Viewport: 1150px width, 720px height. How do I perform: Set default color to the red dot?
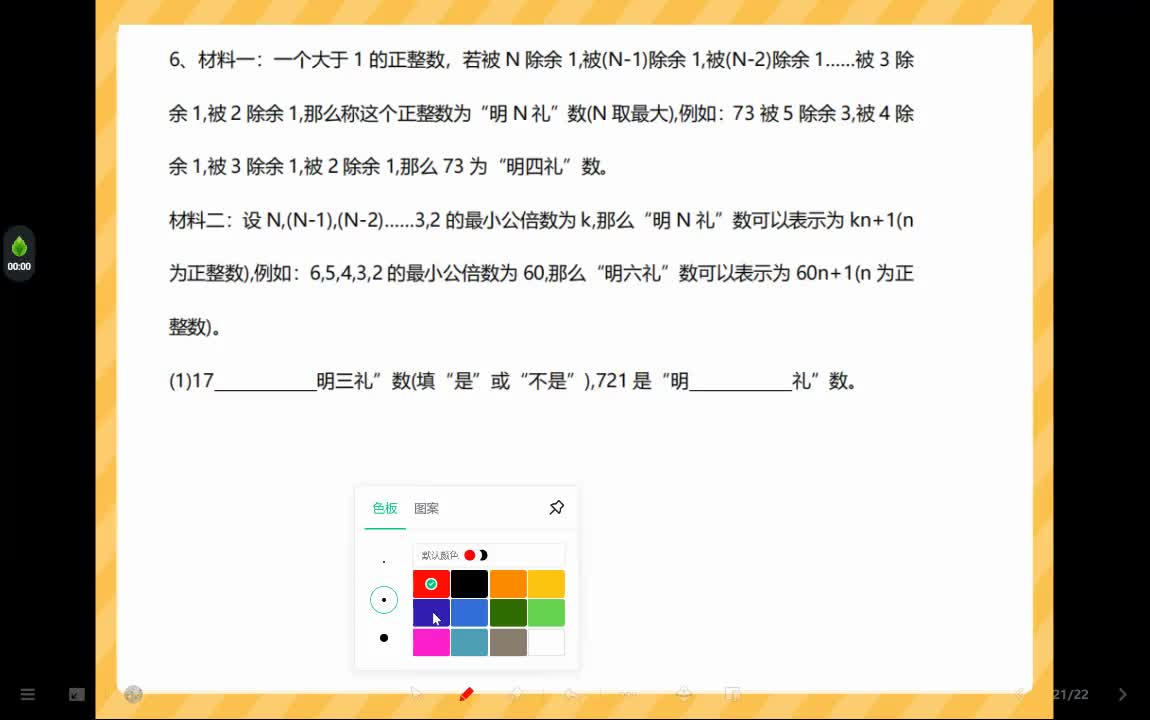(x=469, y=555)
